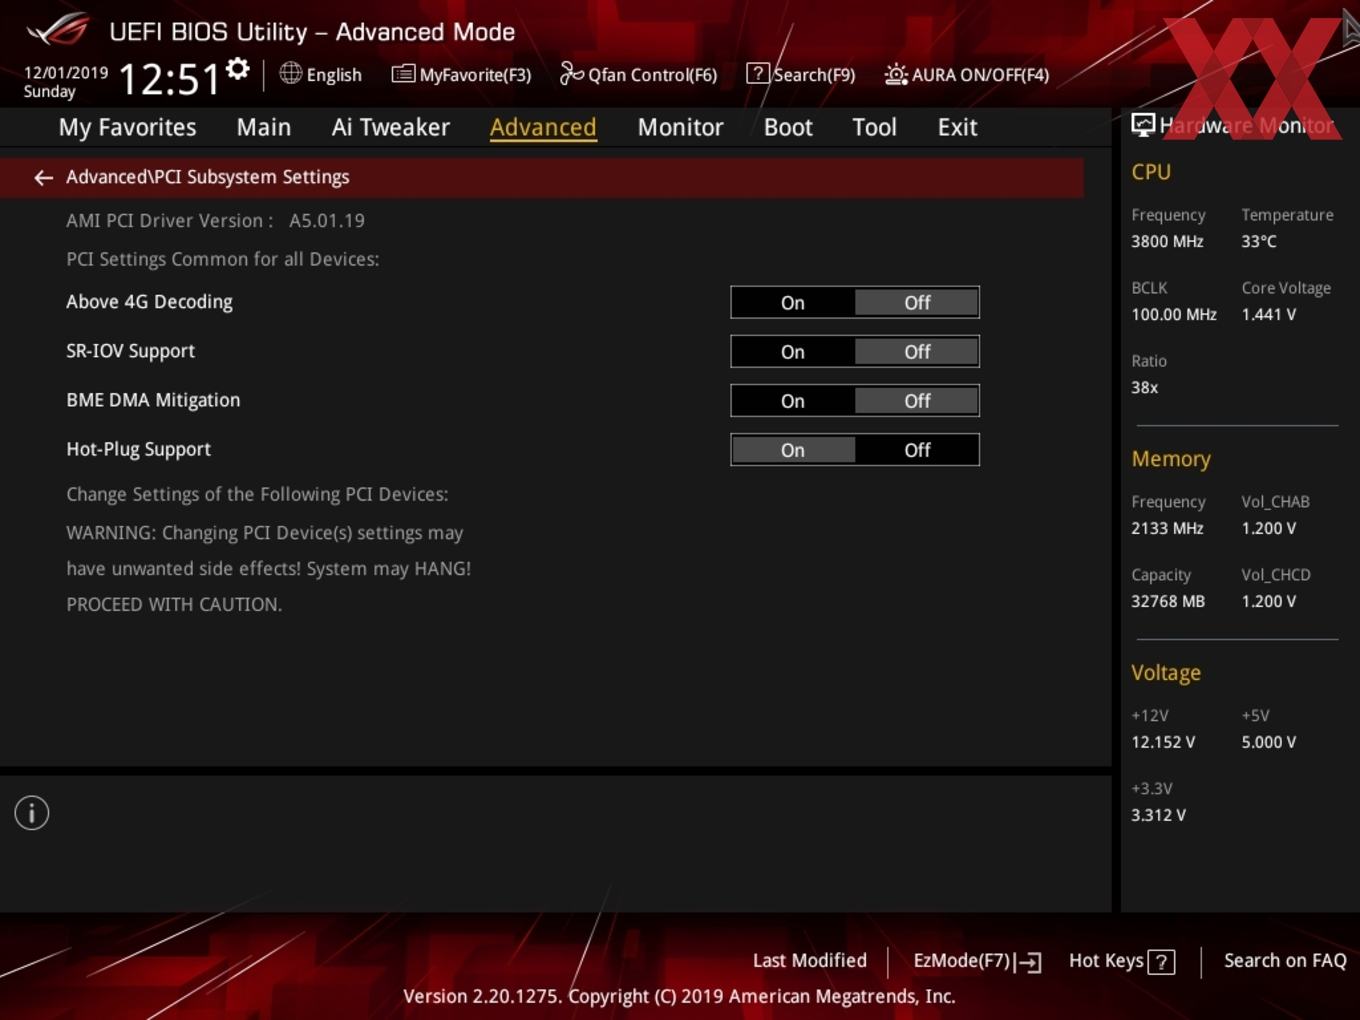Screen dimensions: 1360x1020
Task: Open the My Favorites tab
Action: (x=127, y=128)
